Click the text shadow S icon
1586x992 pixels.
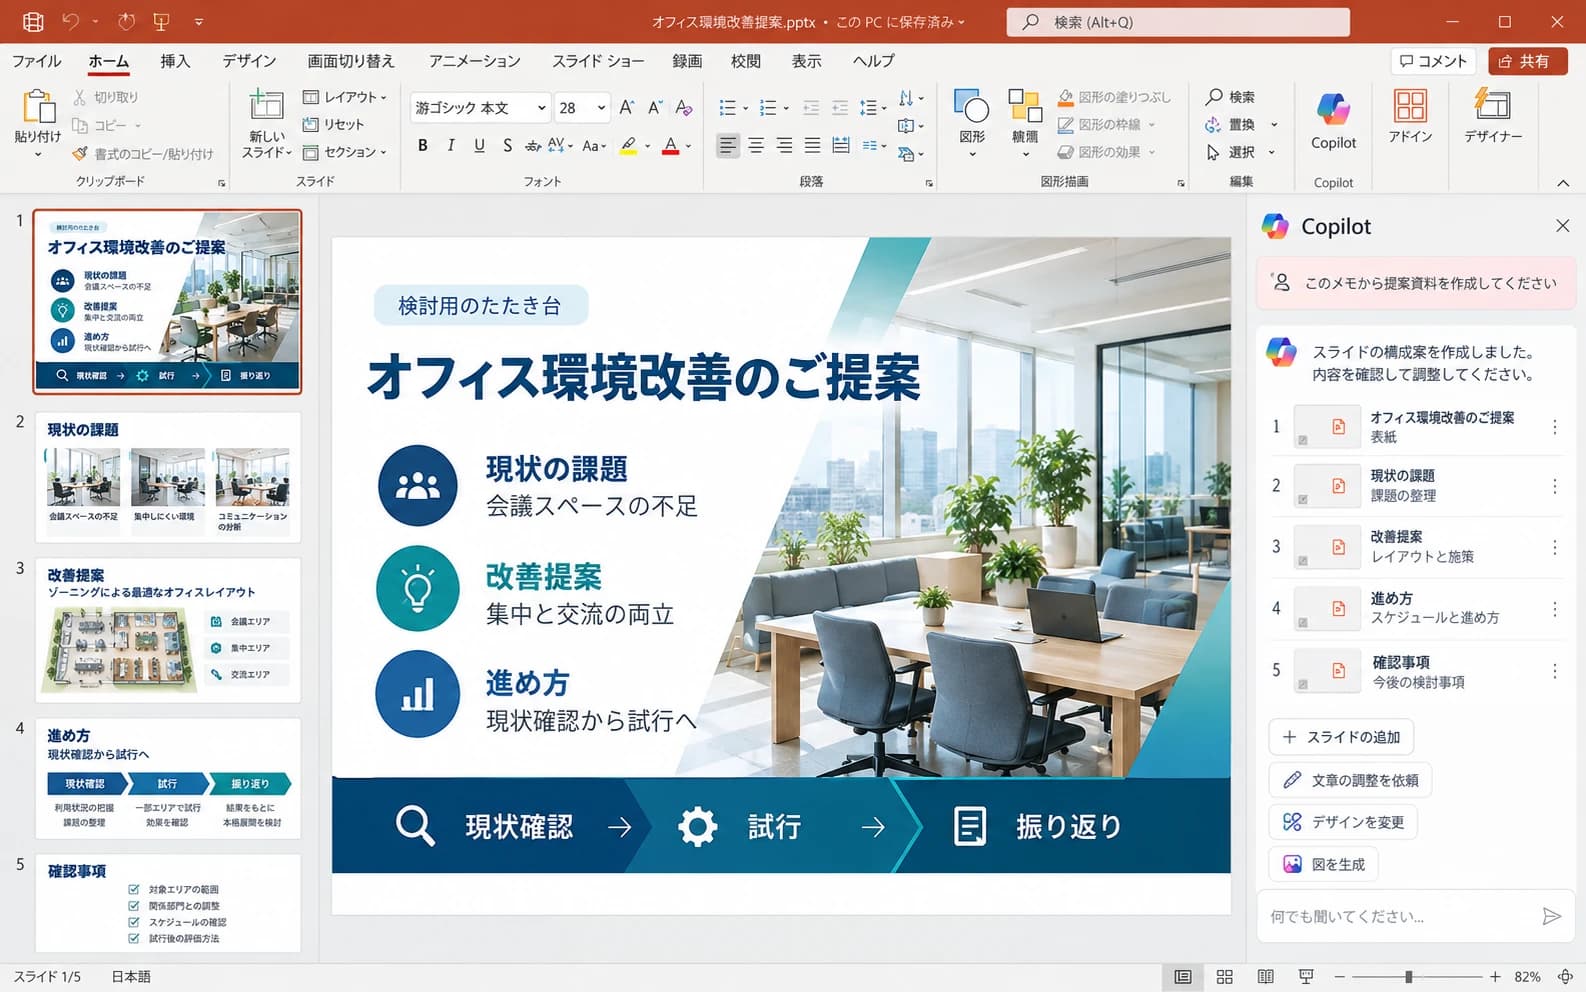[507, 146]
